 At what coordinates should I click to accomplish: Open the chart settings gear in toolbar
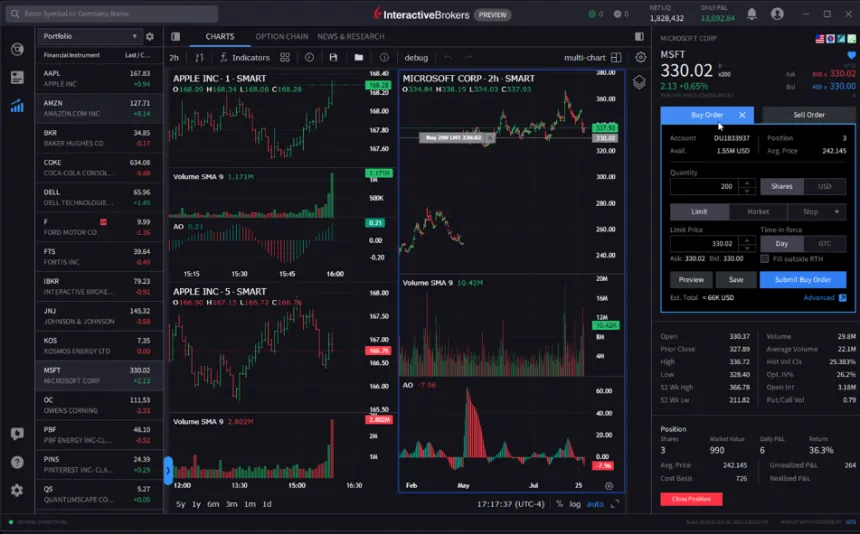click(640, 58)
